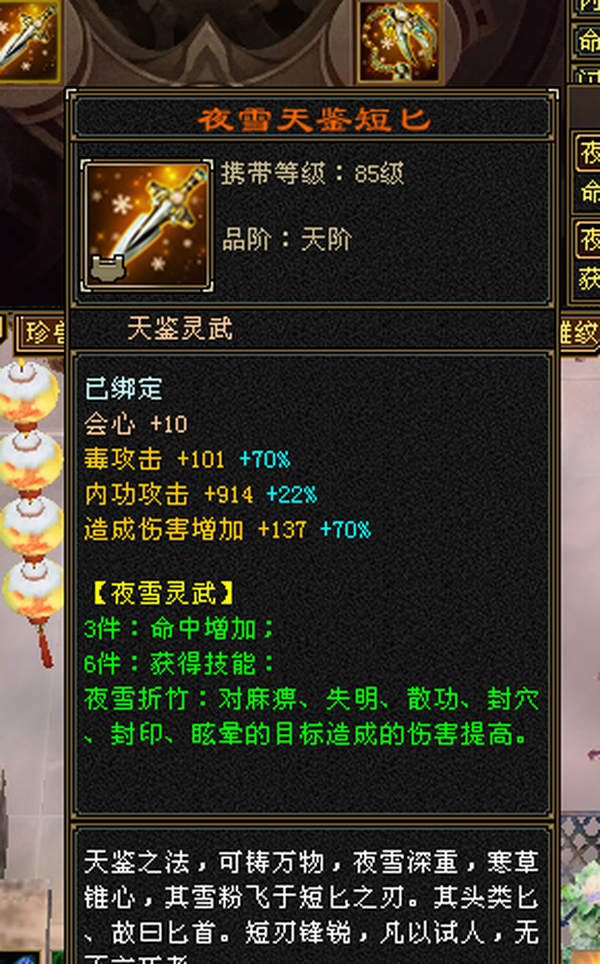
Task: Open the 珍兽 tab
Action: click(x=40, y=333)
